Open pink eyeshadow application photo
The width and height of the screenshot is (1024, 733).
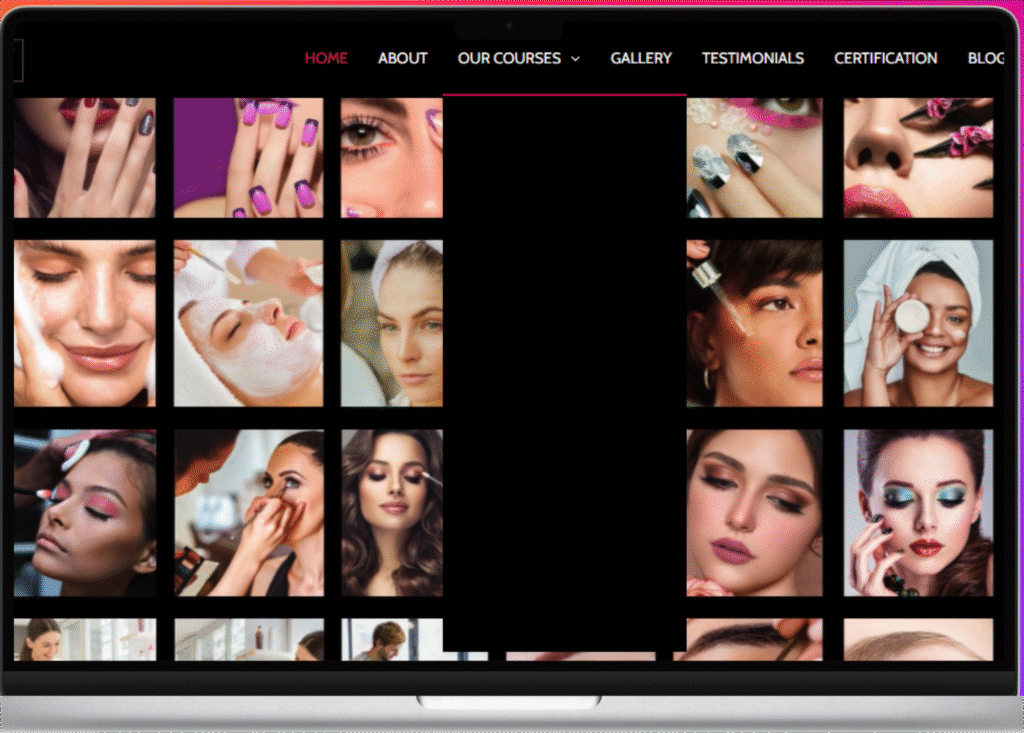pyautogui.click(x=85, y=513)
